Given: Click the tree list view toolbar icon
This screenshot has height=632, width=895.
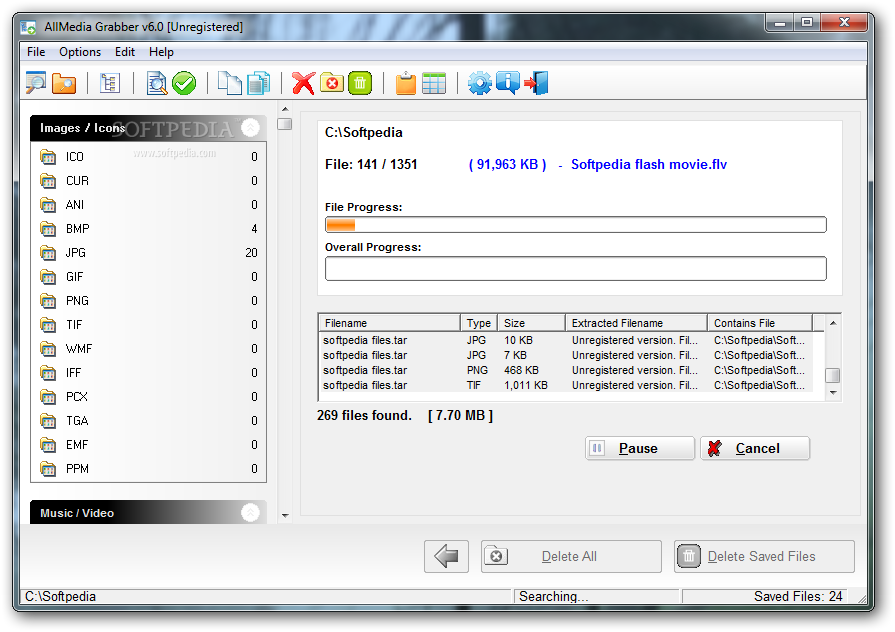Looking at the screenshot, I should pos(110,83).
